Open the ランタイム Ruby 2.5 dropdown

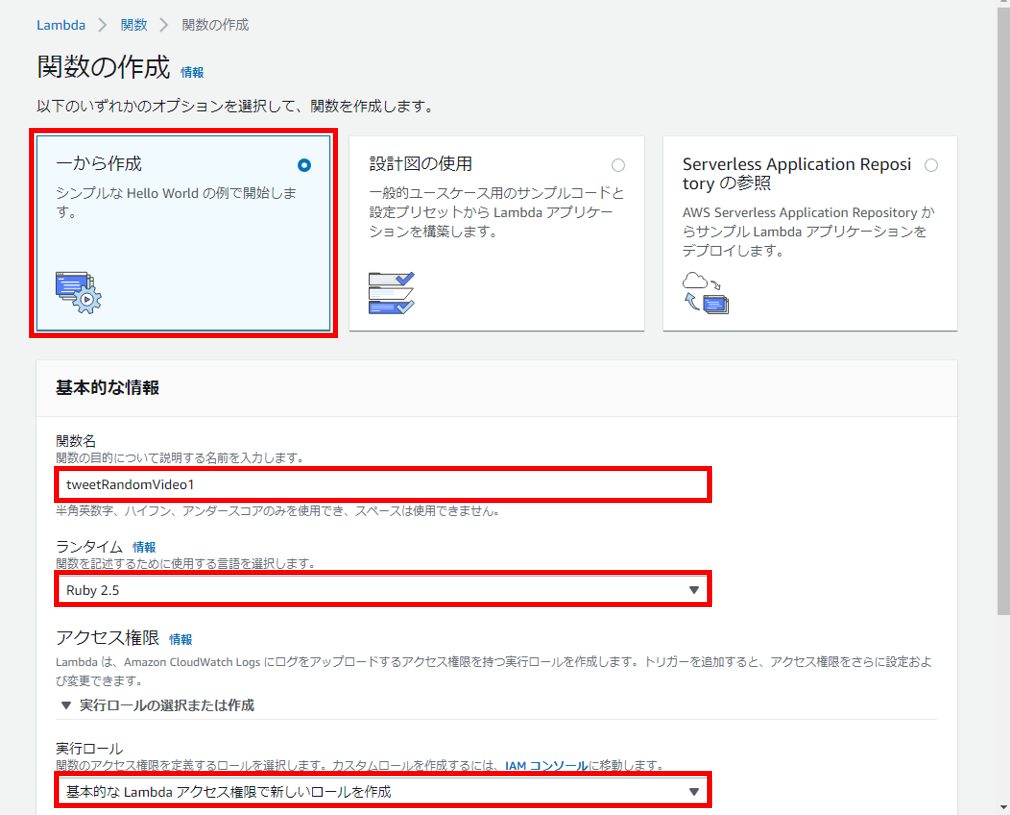384,590
